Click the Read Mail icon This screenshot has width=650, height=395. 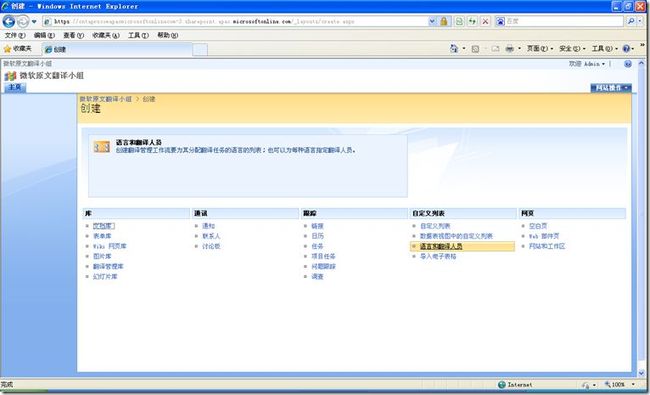click(495, 49)
